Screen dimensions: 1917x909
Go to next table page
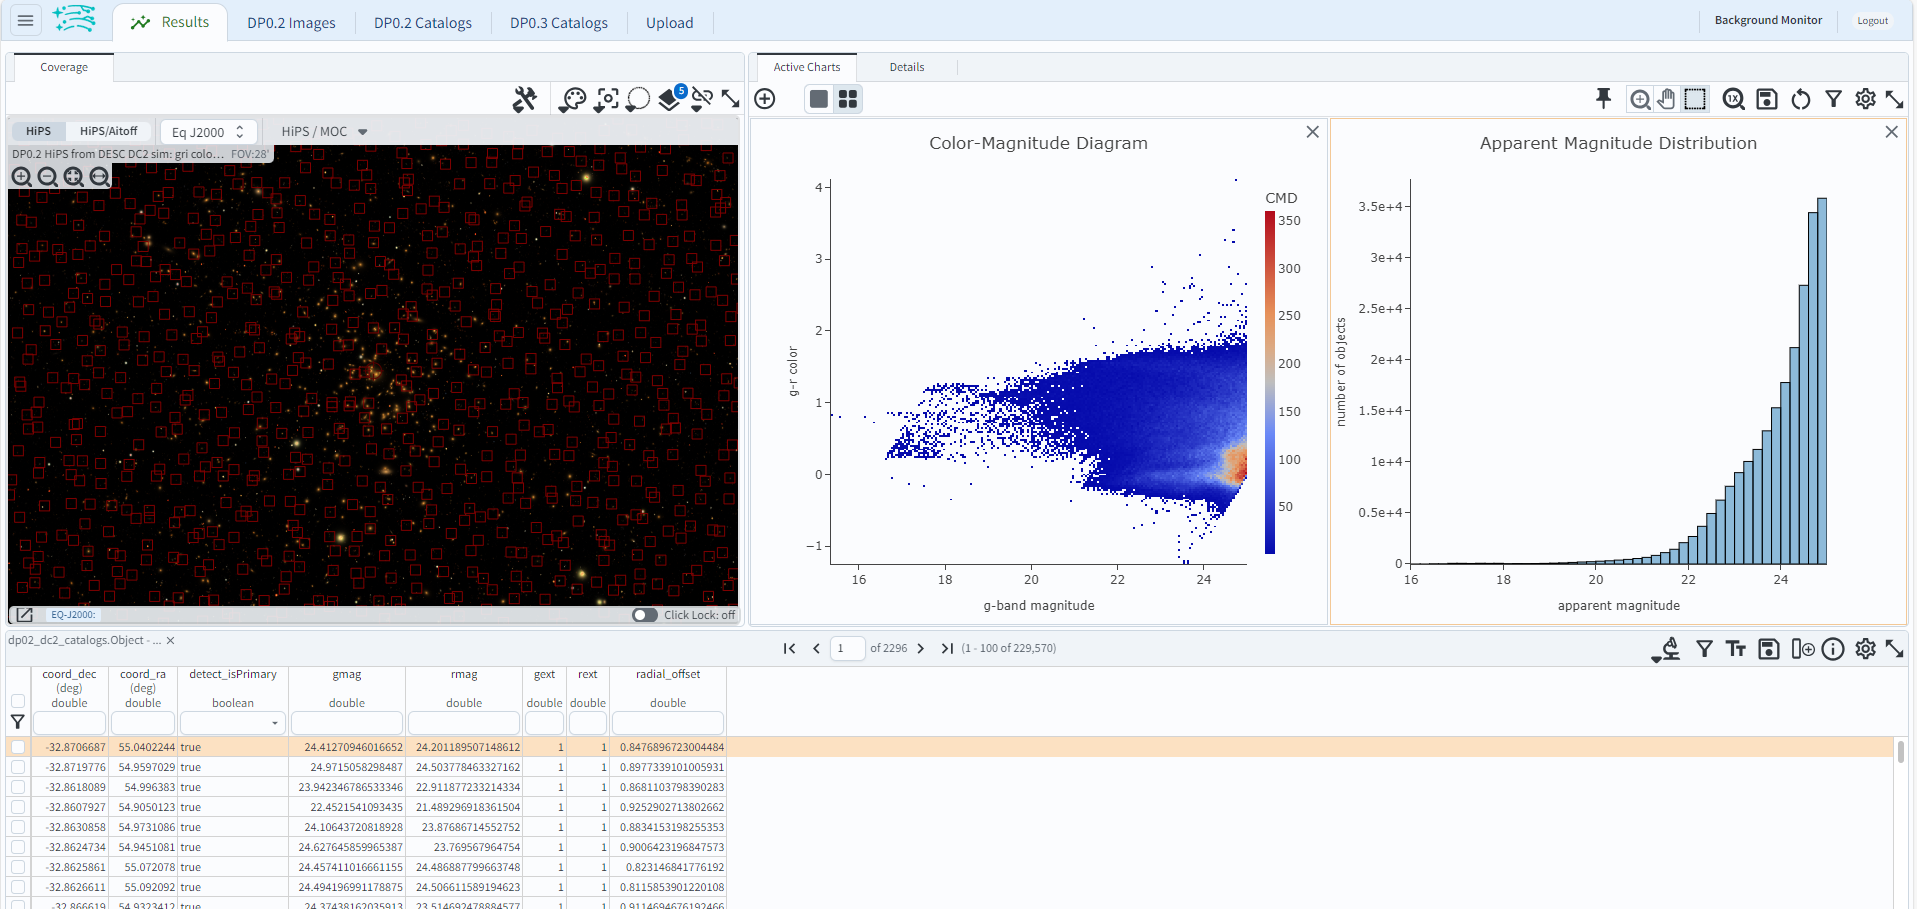point(921,649)
